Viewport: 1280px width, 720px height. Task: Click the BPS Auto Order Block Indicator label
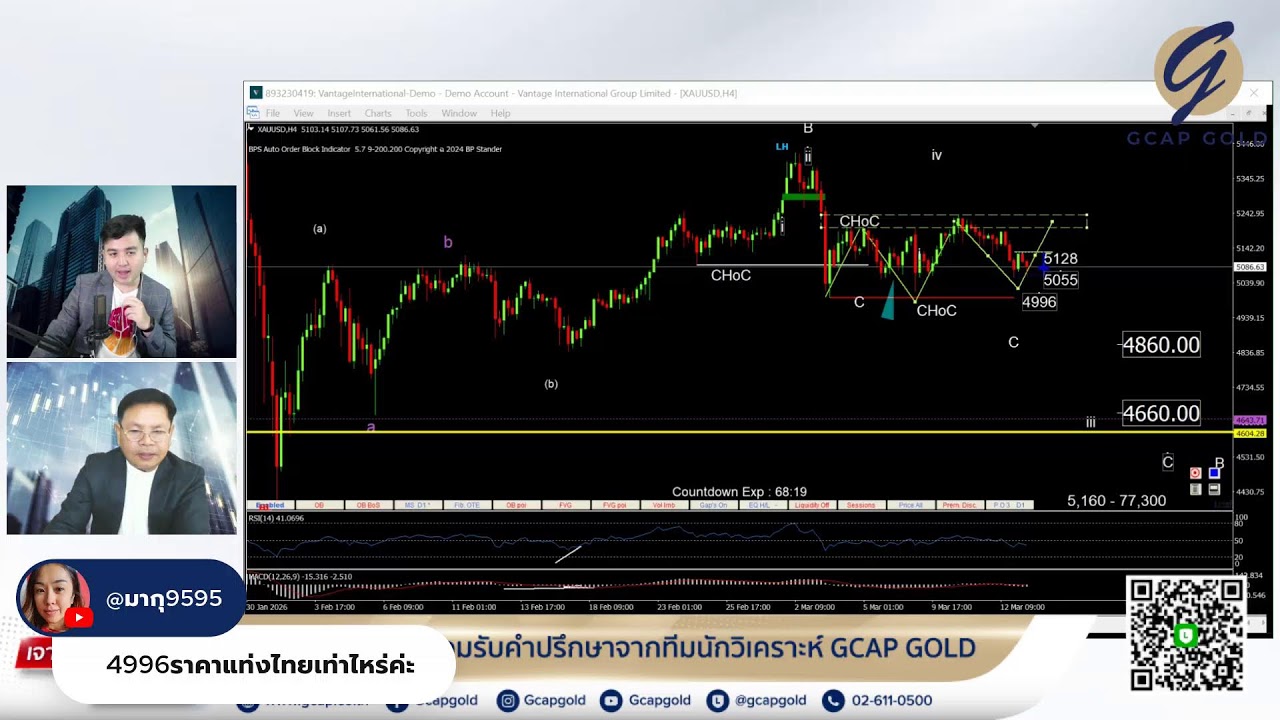[375, 149]
